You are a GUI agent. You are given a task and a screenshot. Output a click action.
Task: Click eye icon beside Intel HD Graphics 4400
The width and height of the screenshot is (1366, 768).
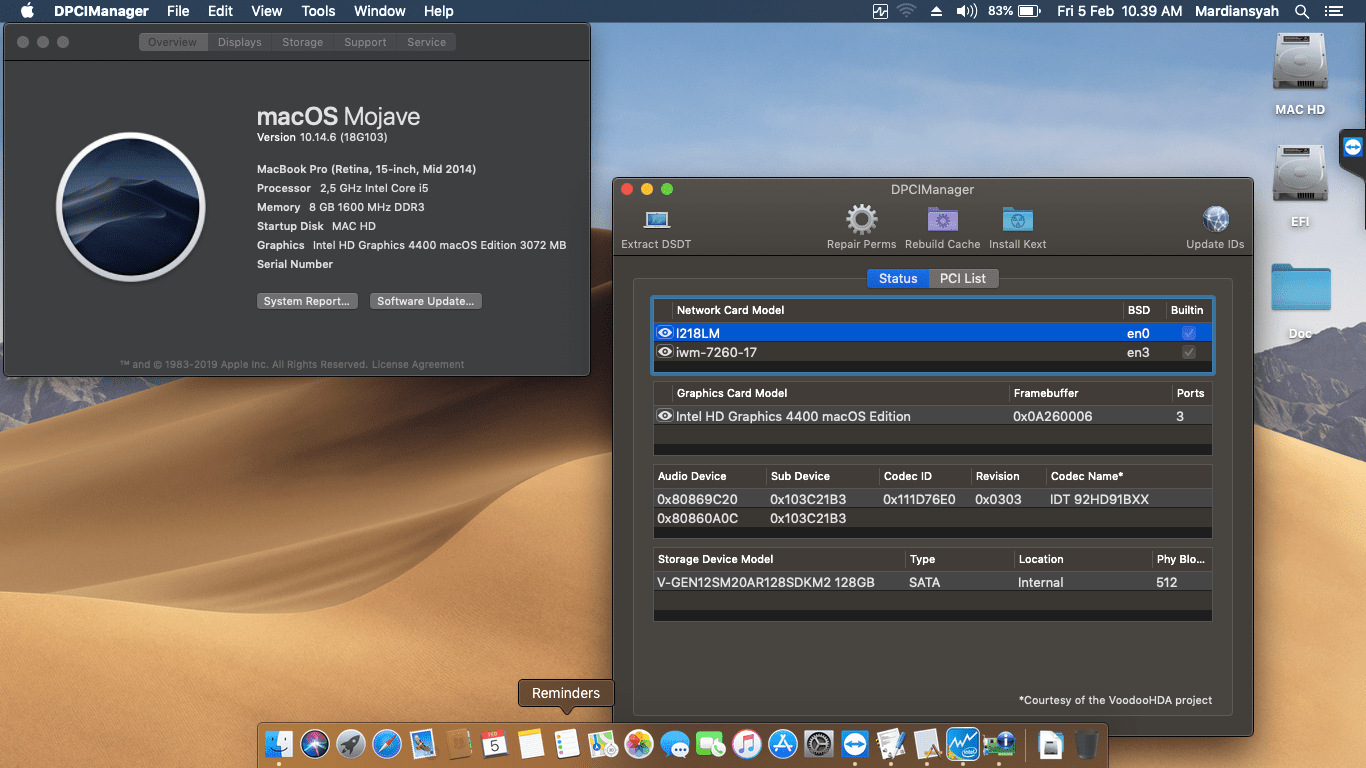(664, 416)
